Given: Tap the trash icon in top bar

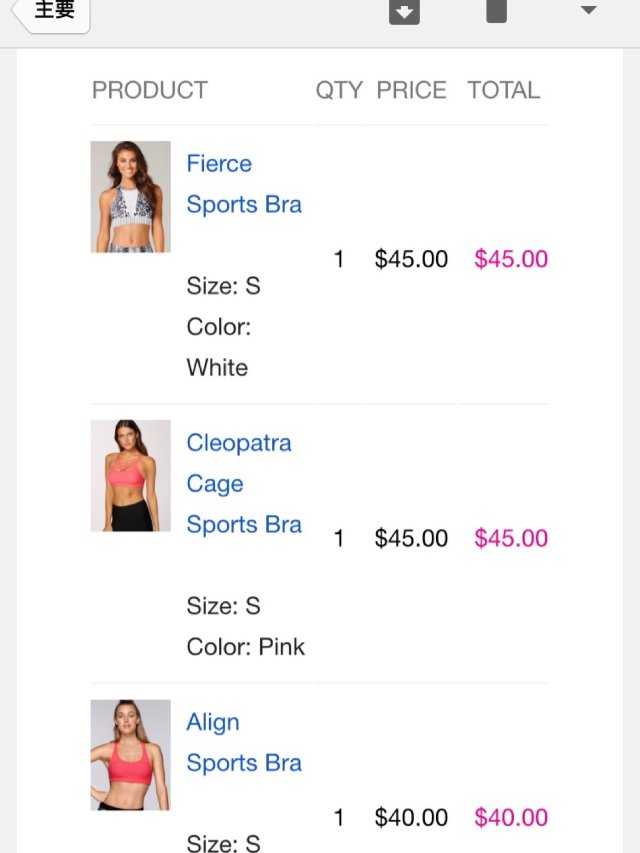Looking at the screenshot, I should [x=496, y=11].
